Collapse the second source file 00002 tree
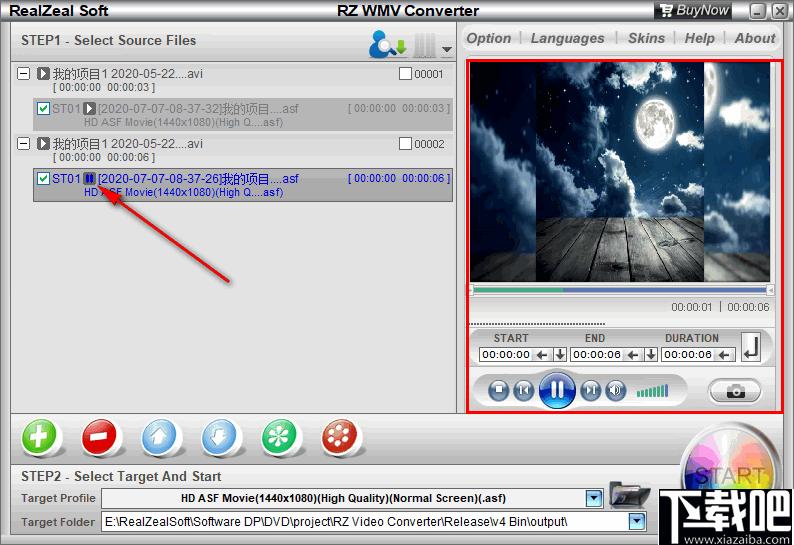This screenshot has width=794, height=545. point(23,144)
